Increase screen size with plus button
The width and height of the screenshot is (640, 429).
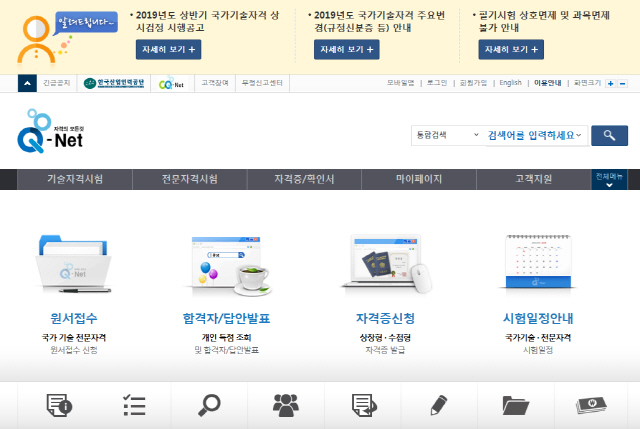(611, 83)
